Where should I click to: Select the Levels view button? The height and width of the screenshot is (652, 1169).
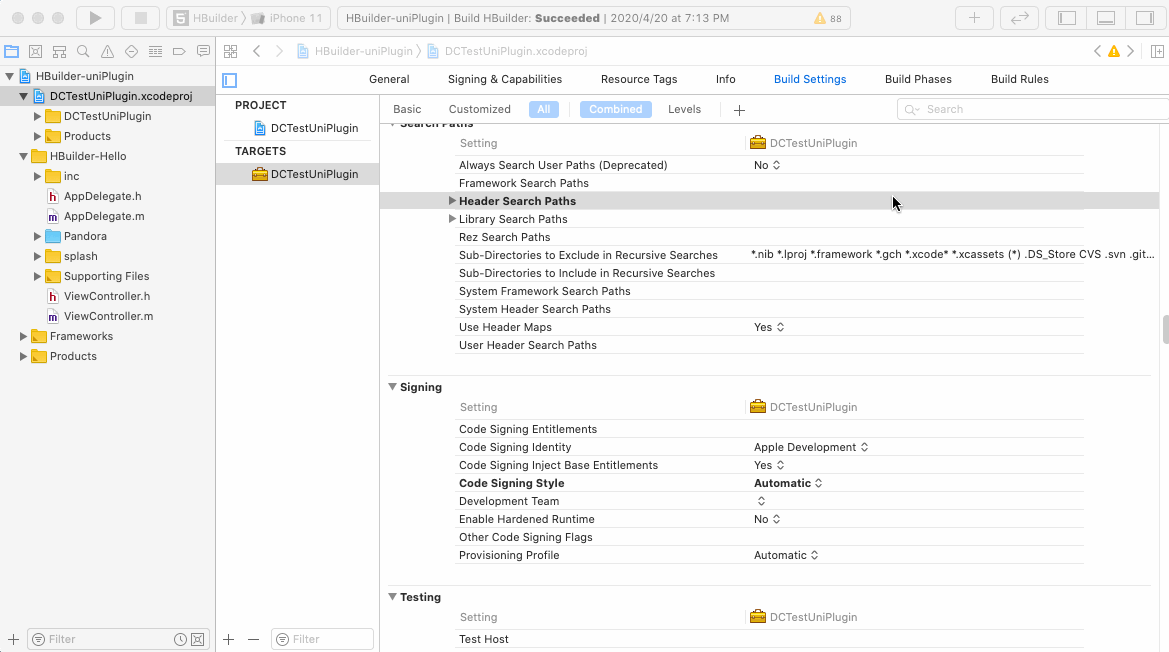684,109
